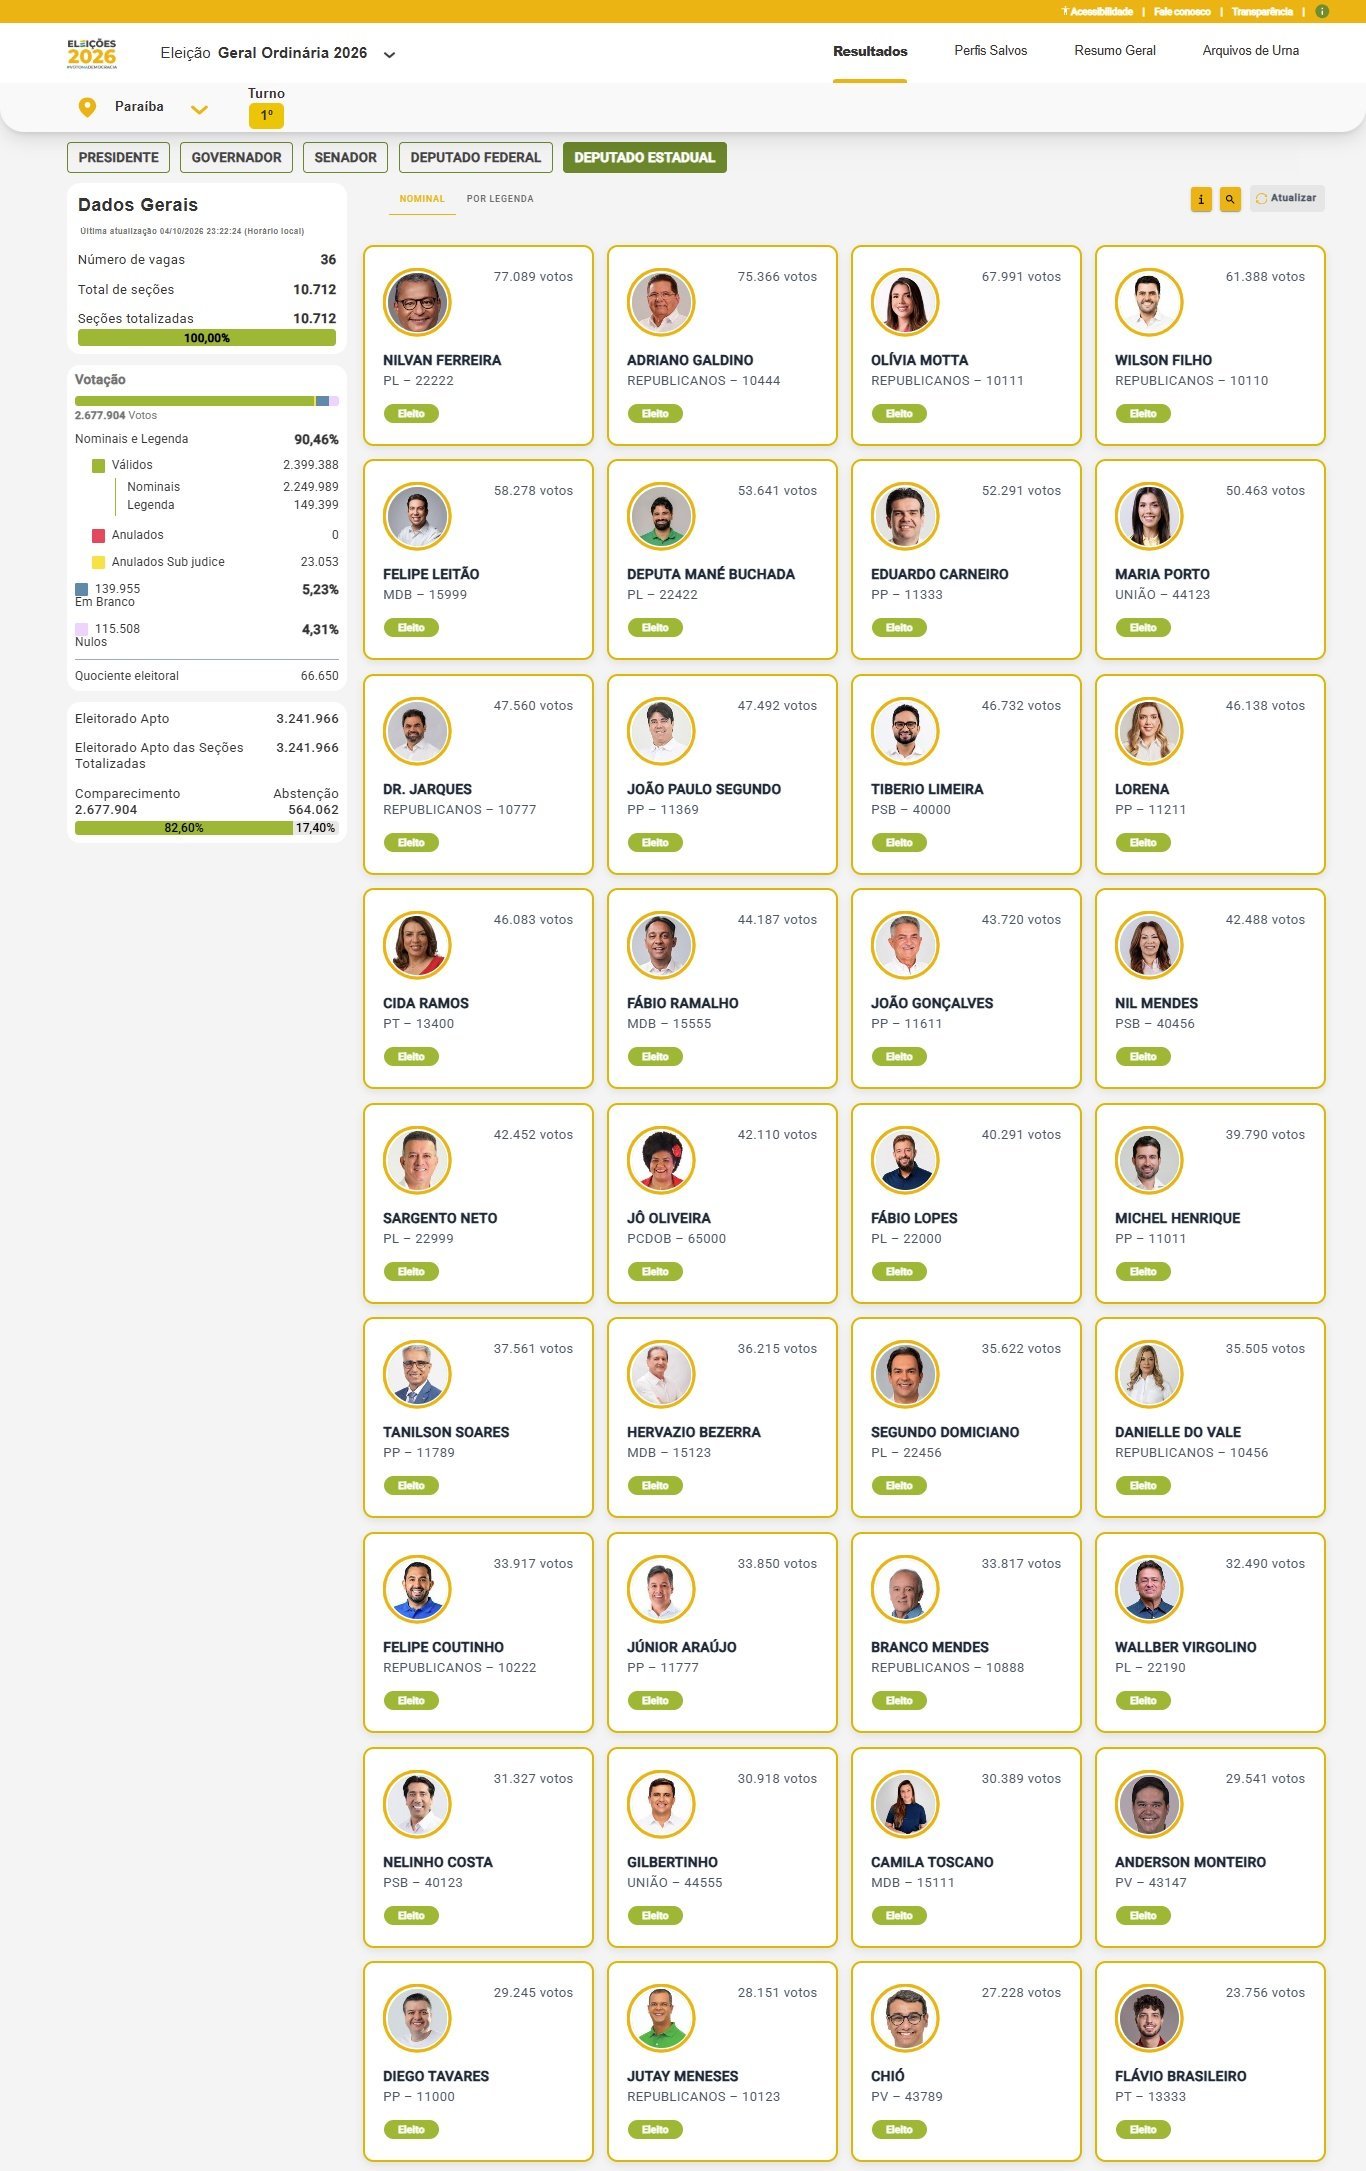The height and width of the screenshot is (2171, 1366).
Task: Click the Eleições 2026 logo
Action: 92,53
